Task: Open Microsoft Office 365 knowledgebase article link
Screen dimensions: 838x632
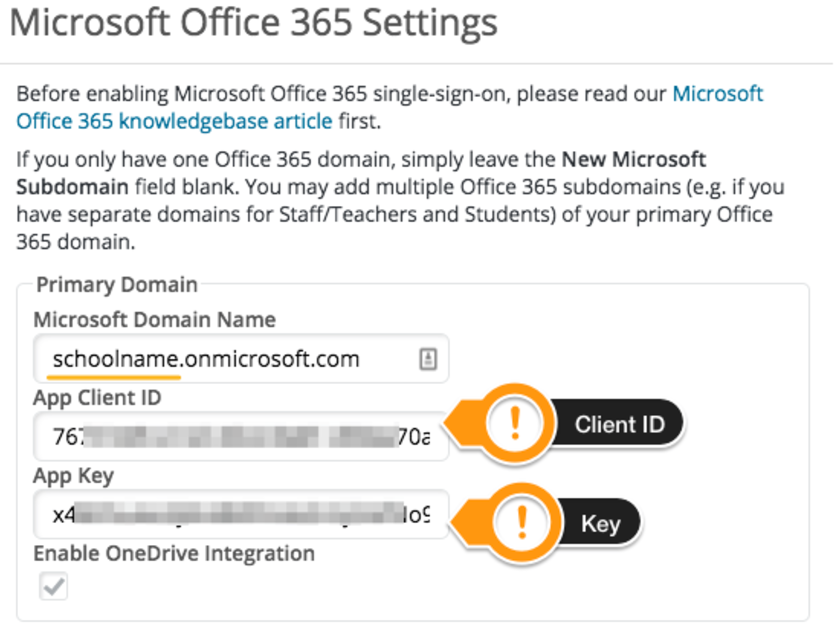Action: pos(174,121)
